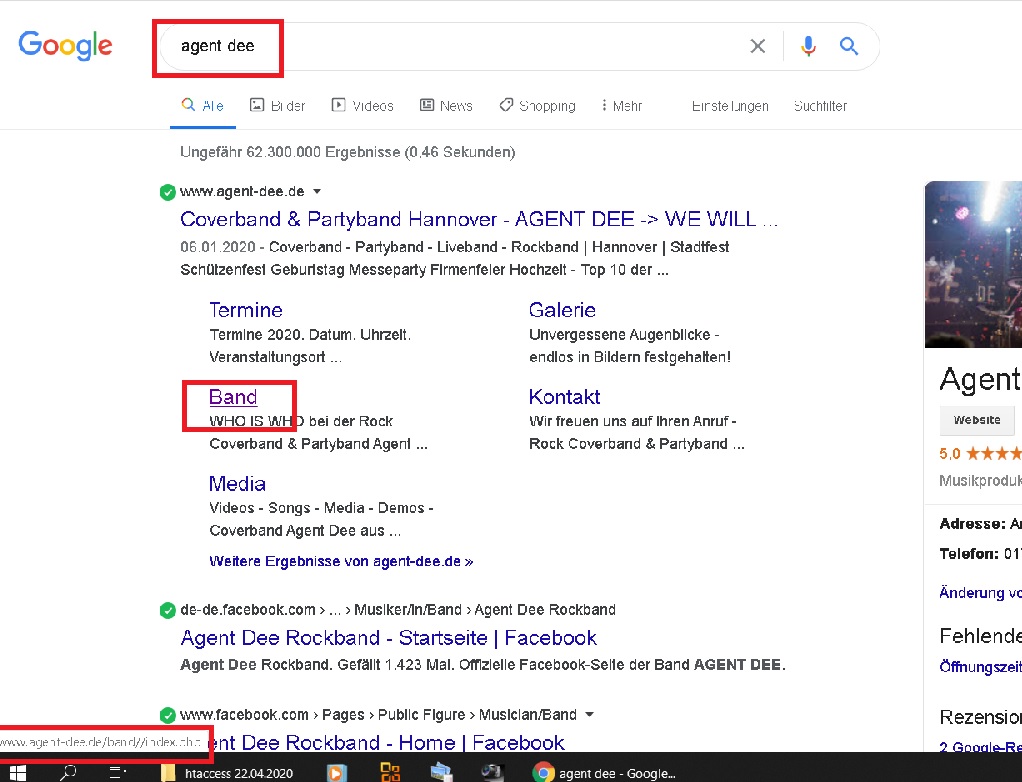This screenshot has width=1022, height=782.
Task: Open the 'htaccess 22.04.2020' folder taskbar item
Action: pyautogui.click(x=227, y=773)
